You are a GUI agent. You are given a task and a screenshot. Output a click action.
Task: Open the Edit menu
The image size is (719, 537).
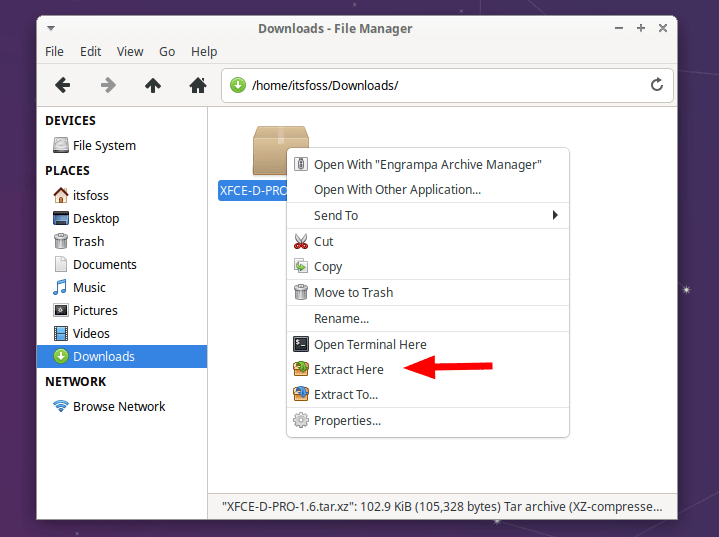91,51
